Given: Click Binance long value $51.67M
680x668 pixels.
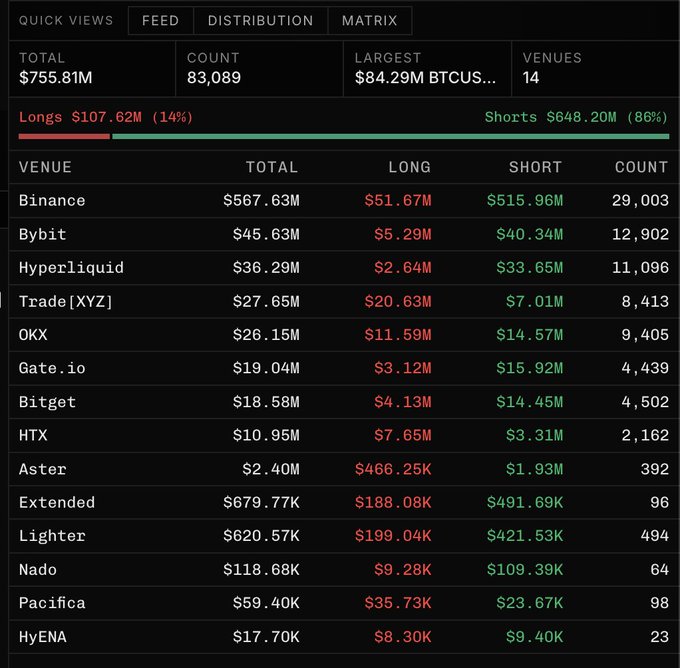Looking at the screenshot, I should (398, 200).
